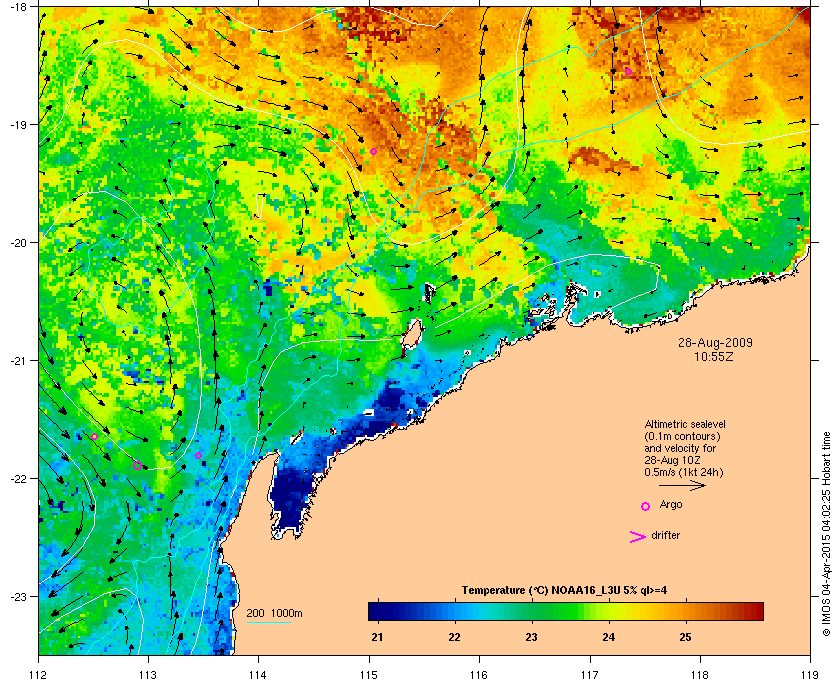Click the date text "28-Aug-2009"
840x680 pixels.
(x=715, y=342)
